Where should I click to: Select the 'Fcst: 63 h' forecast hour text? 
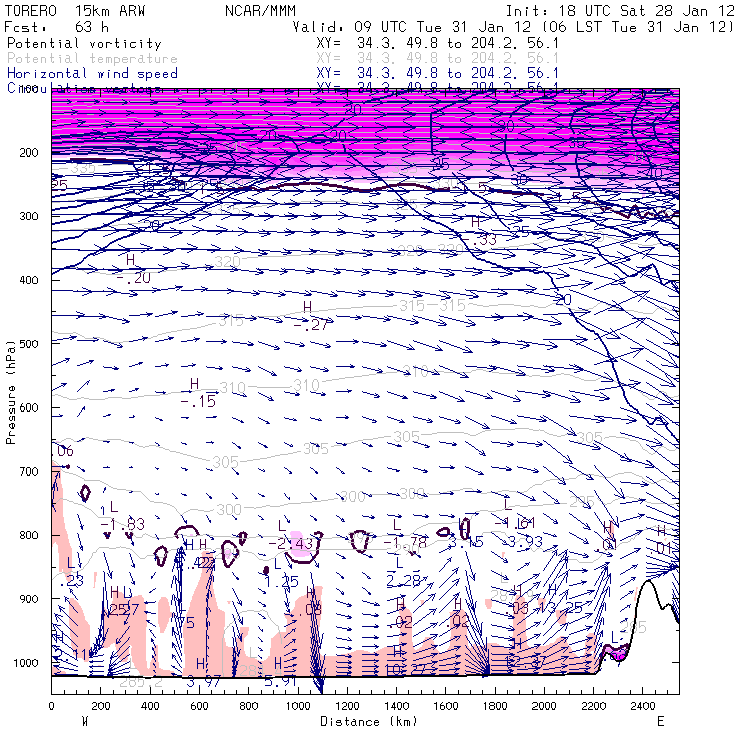[57, 26]
